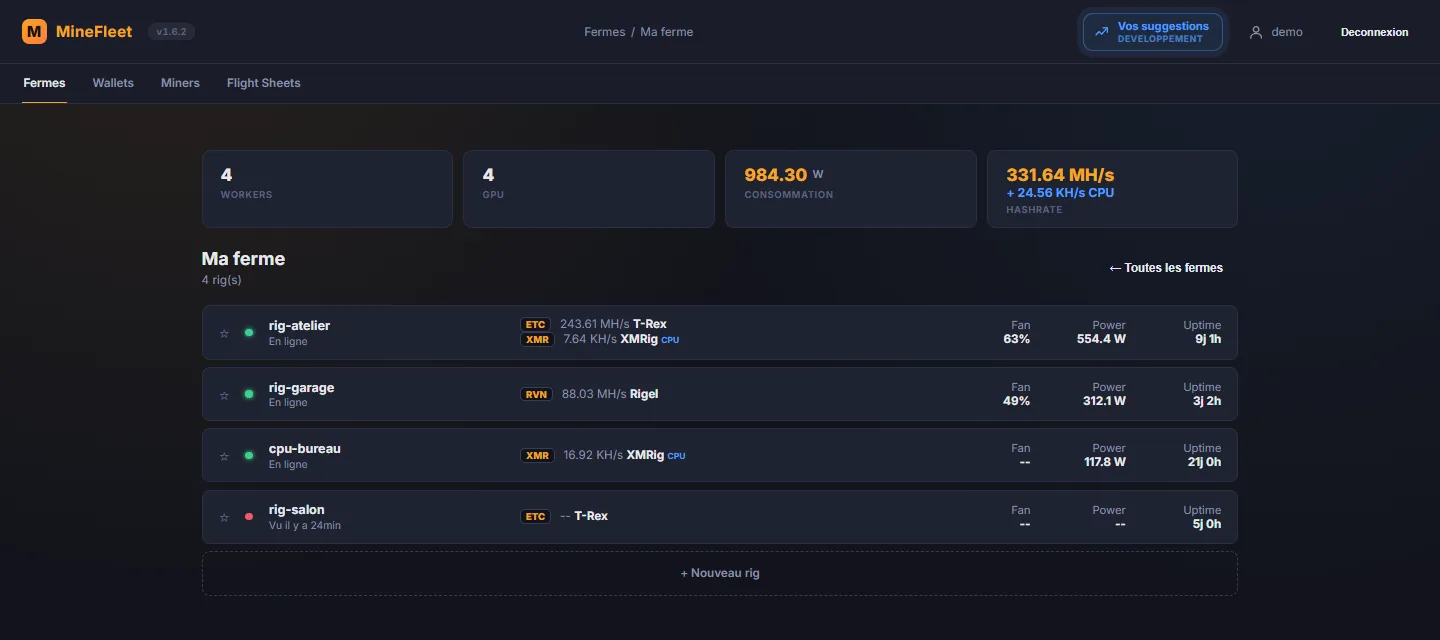The image size is (1440, 640).
Task: Open the Flight Sheets tab
Action: [x=264, y=83]
